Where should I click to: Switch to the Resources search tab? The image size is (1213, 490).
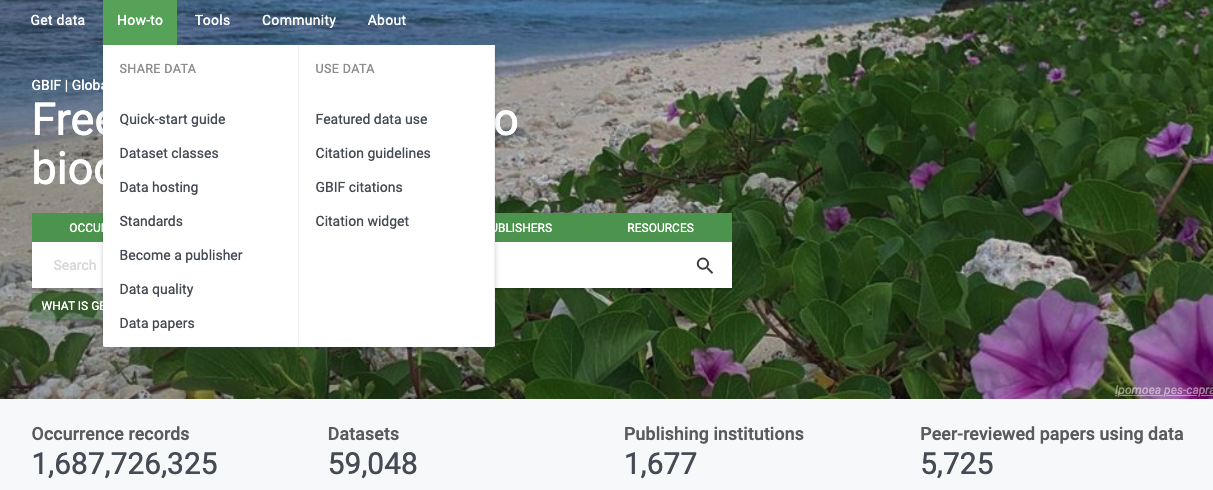tap(660, 228)
